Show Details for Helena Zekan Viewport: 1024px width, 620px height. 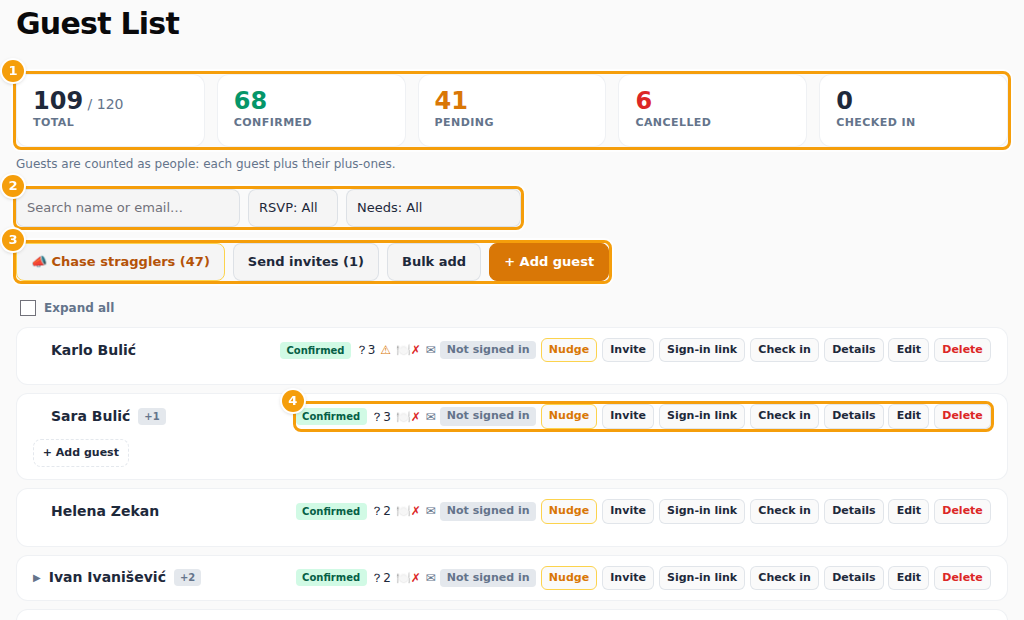(854, 511)
